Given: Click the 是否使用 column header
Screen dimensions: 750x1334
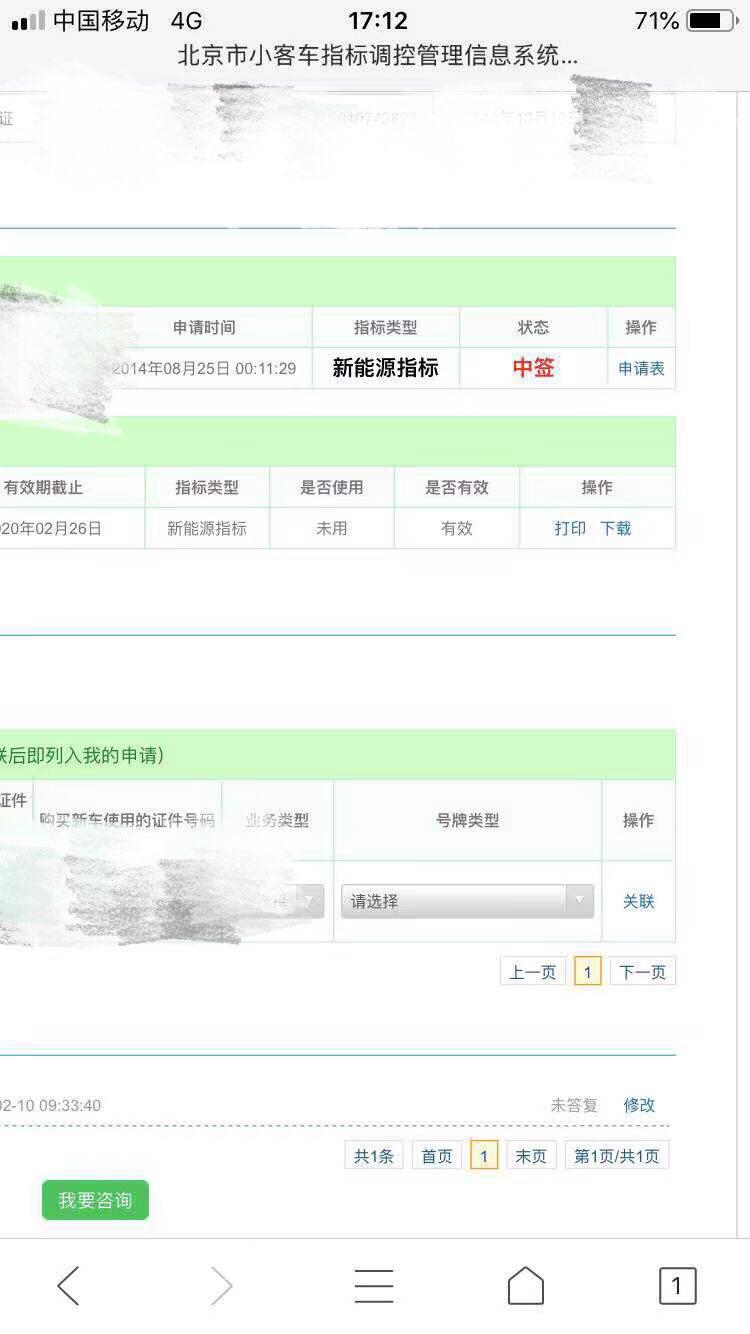Looking at the screenshot, I should click(332, 488).
